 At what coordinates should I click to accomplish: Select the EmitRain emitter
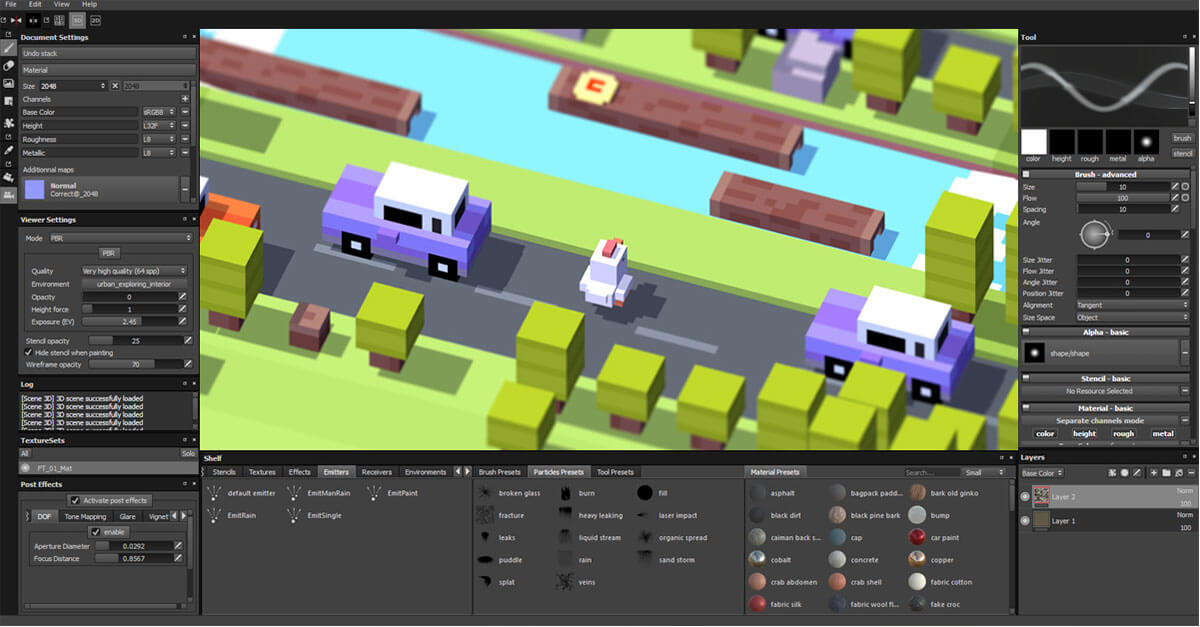pyautogui.click(x=233, y=515)
